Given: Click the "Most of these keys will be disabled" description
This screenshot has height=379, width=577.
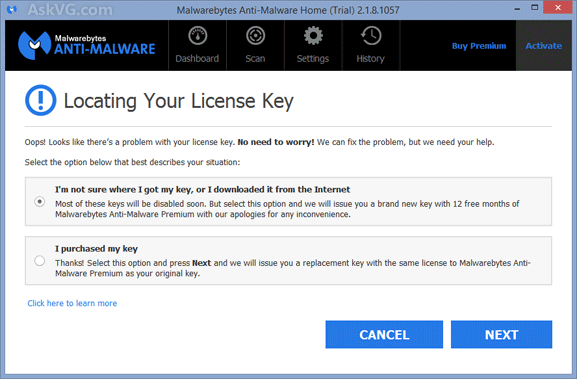Looking at the screenshot, I should click(x=287, y=209).
